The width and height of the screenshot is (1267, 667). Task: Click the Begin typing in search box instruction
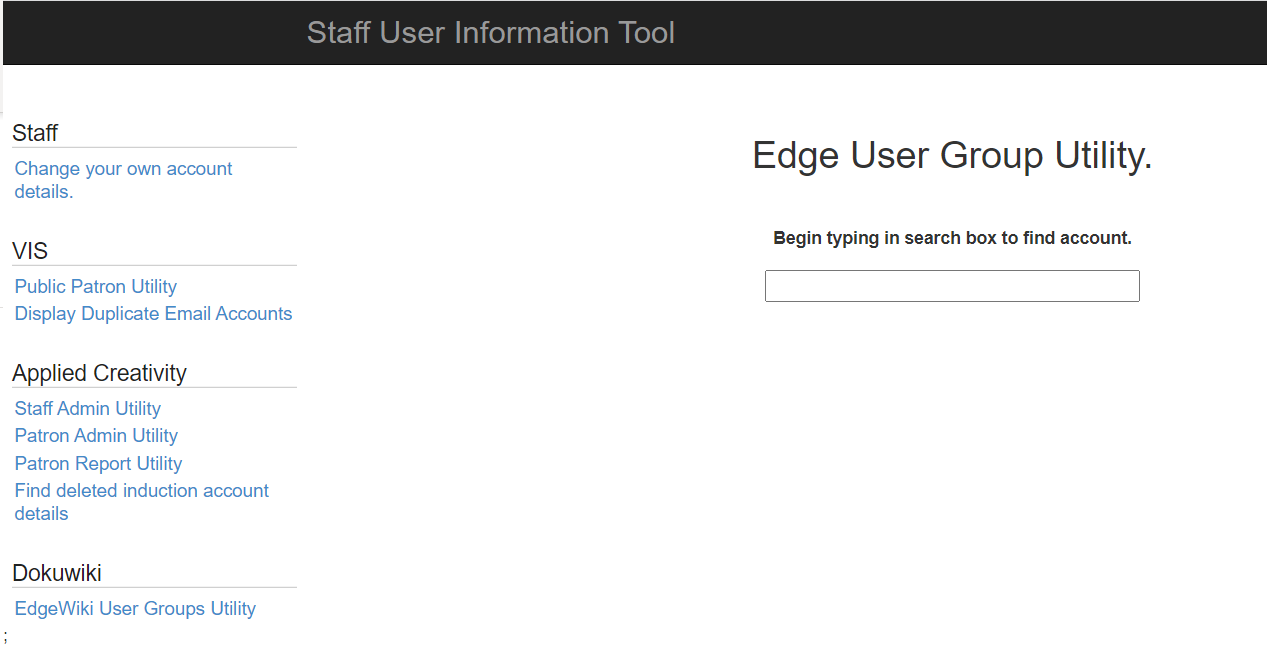point(952,239)
